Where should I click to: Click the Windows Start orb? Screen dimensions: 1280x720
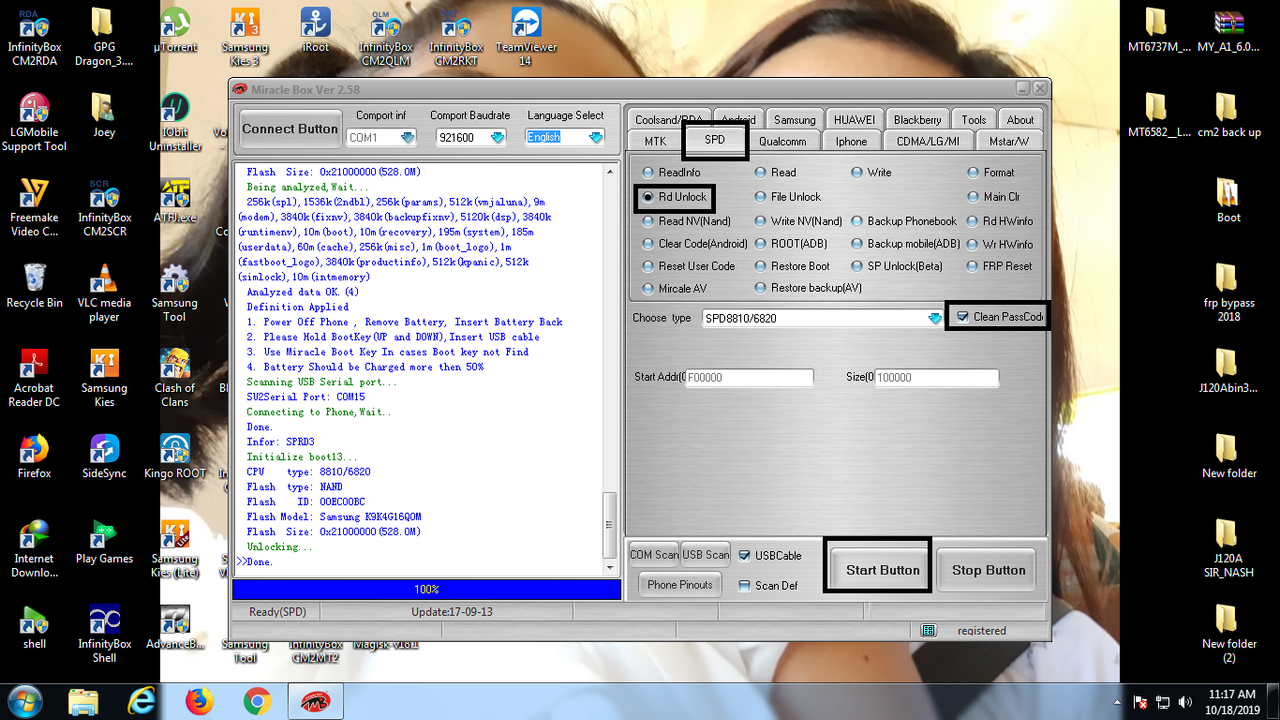pos(23,701)
